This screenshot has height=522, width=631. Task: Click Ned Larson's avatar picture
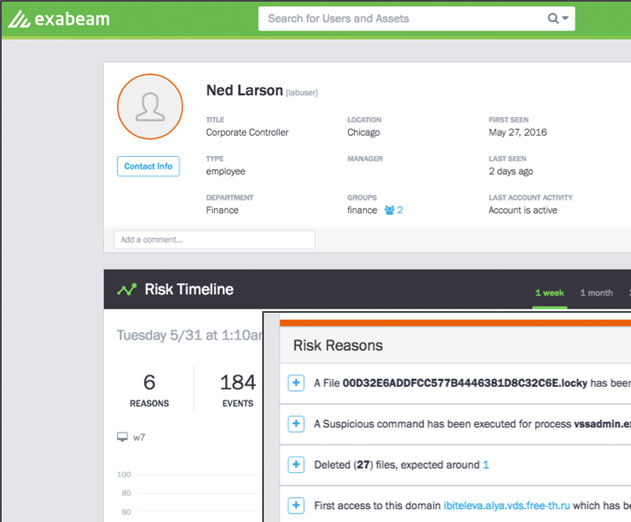[x=150, y=107]
